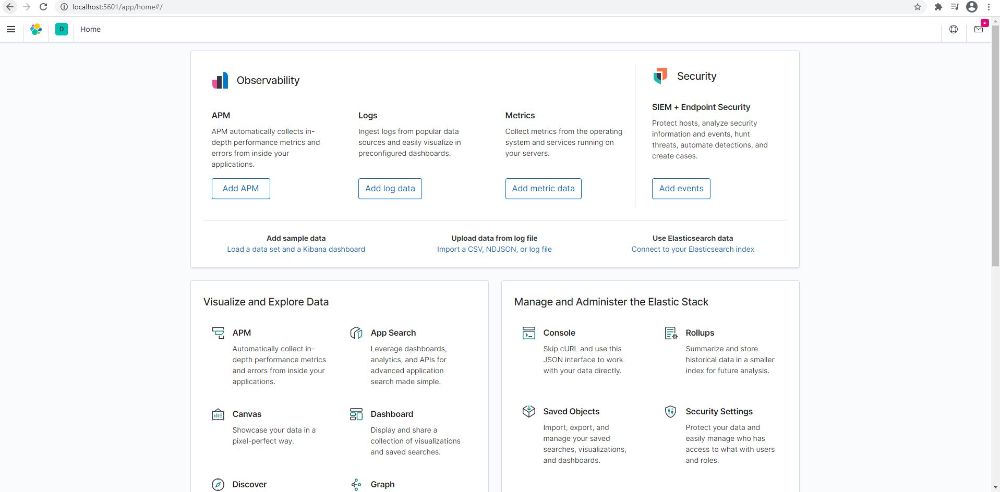Bookmark this page with star icon
1000x492 pixels.
917,7
